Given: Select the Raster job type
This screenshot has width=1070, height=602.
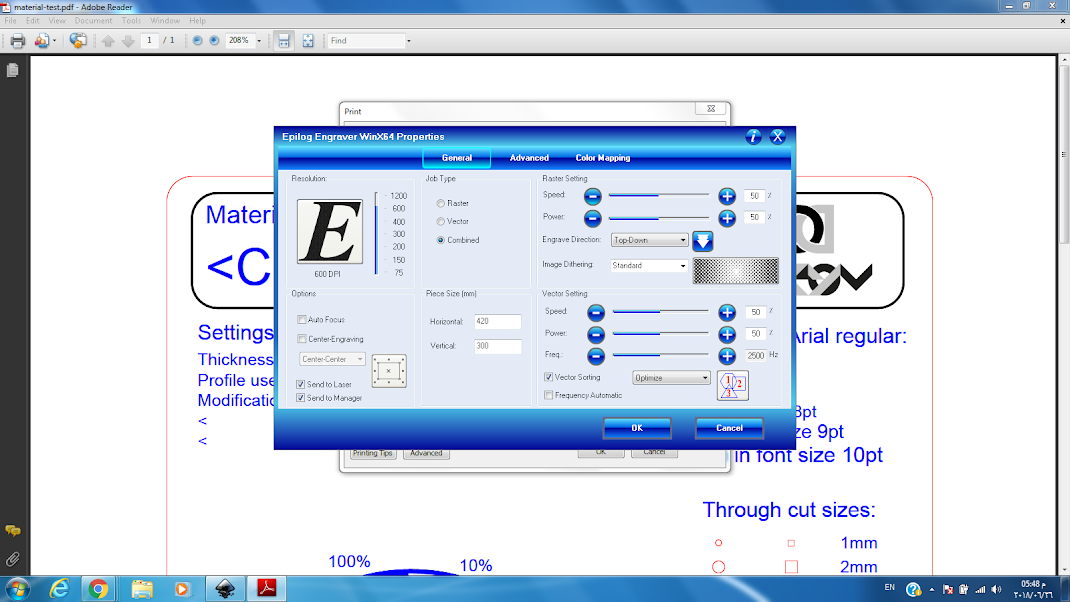Looking at the screenshot, I should [441, 203].
